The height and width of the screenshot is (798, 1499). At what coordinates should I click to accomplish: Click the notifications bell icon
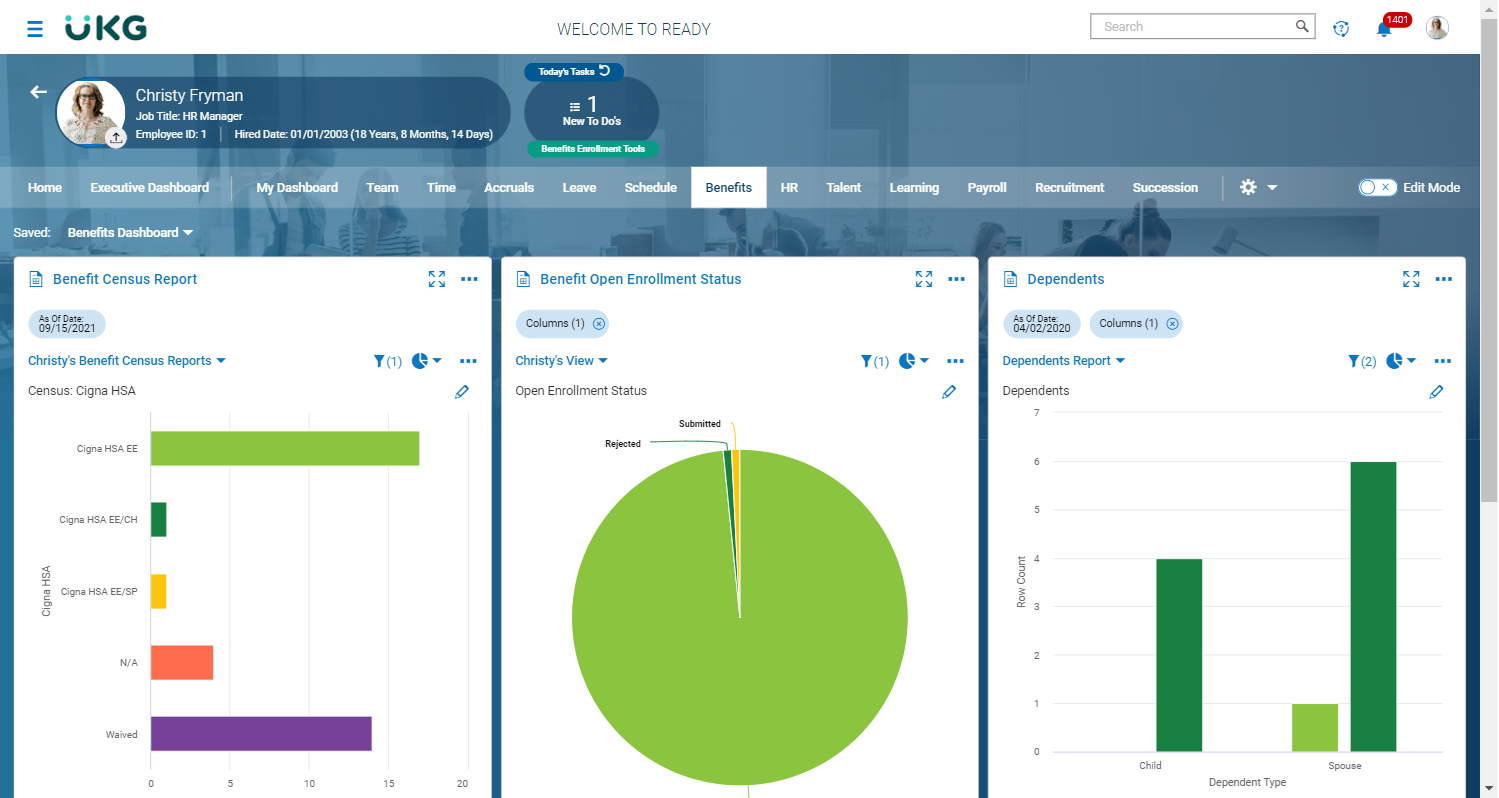[1384, 28]
